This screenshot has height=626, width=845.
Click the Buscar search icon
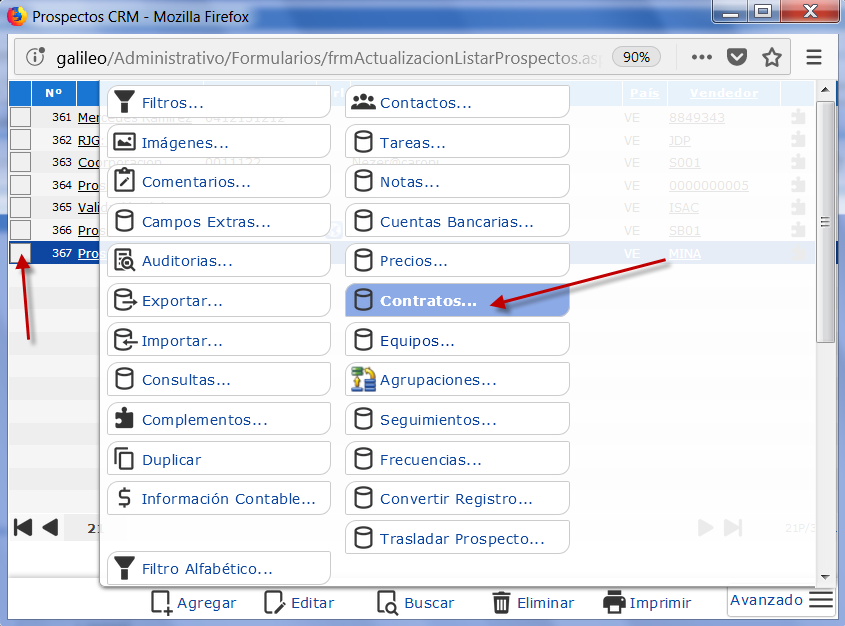tap(387, 603)
